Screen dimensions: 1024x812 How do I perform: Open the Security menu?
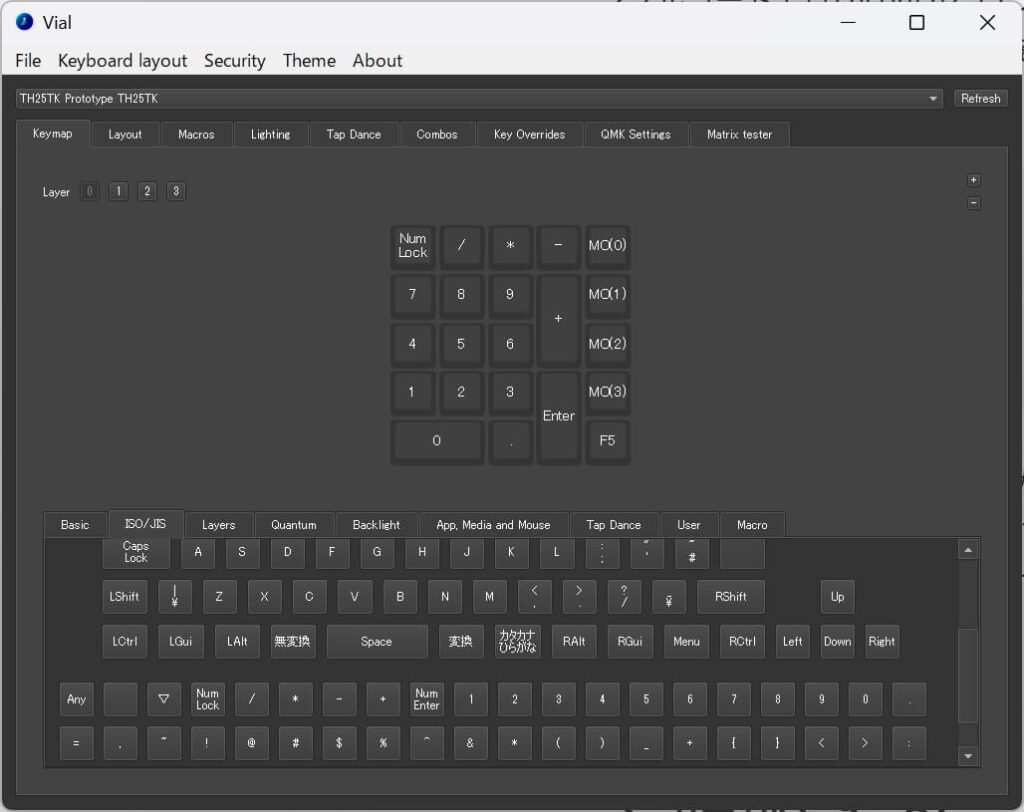tap(234, 61)
